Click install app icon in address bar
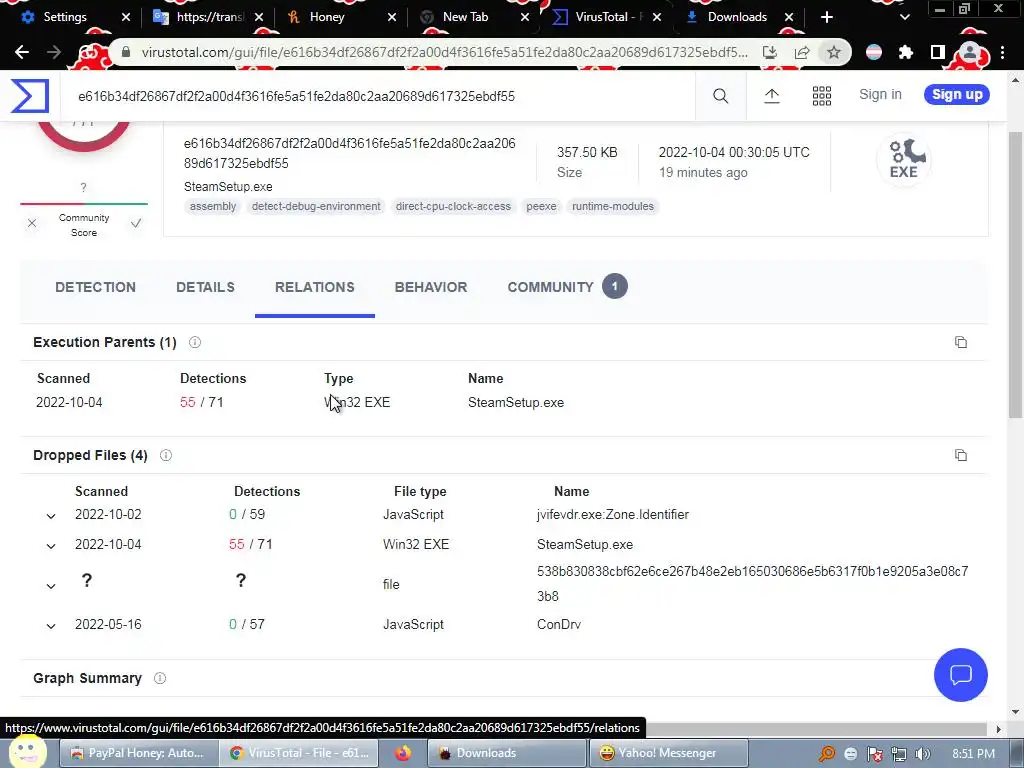 [770, 52]
